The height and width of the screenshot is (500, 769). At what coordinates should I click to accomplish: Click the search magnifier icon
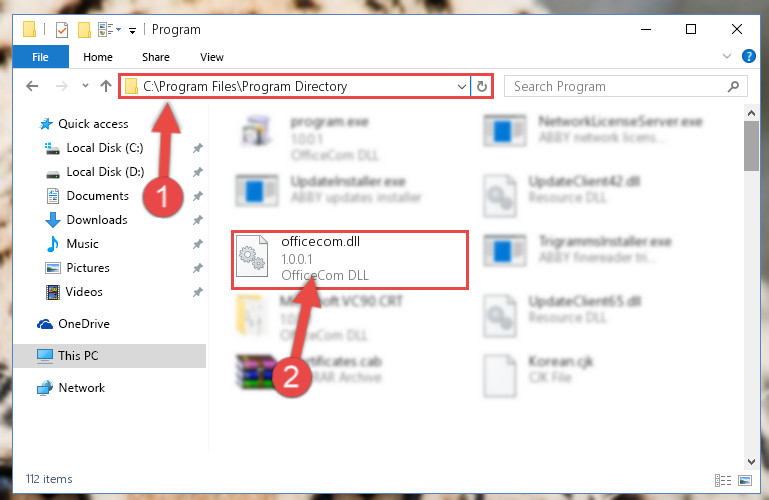[734, 86]
